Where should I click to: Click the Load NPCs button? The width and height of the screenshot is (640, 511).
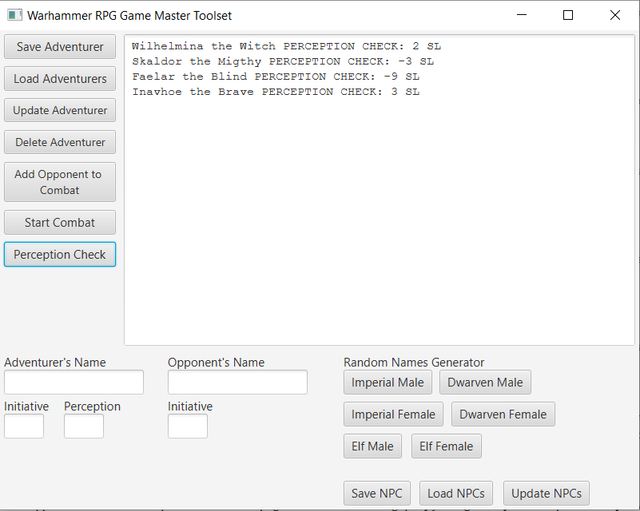pos(456,493)
